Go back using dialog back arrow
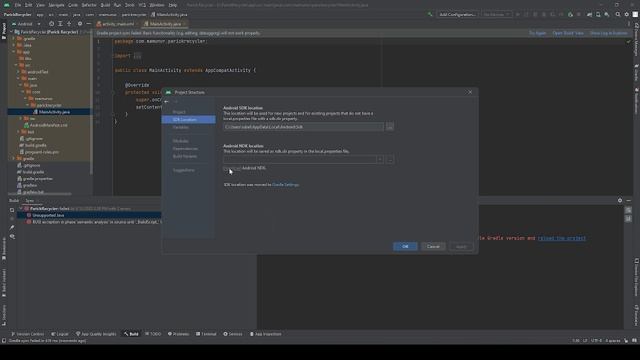Viewport: 640px width, 360px height. click(x=167, y=102)
